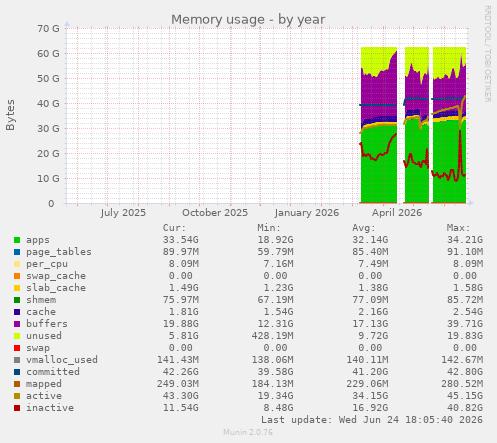Click apps current value 33.54G
497x443 pixels.
(x=181, y=240)
